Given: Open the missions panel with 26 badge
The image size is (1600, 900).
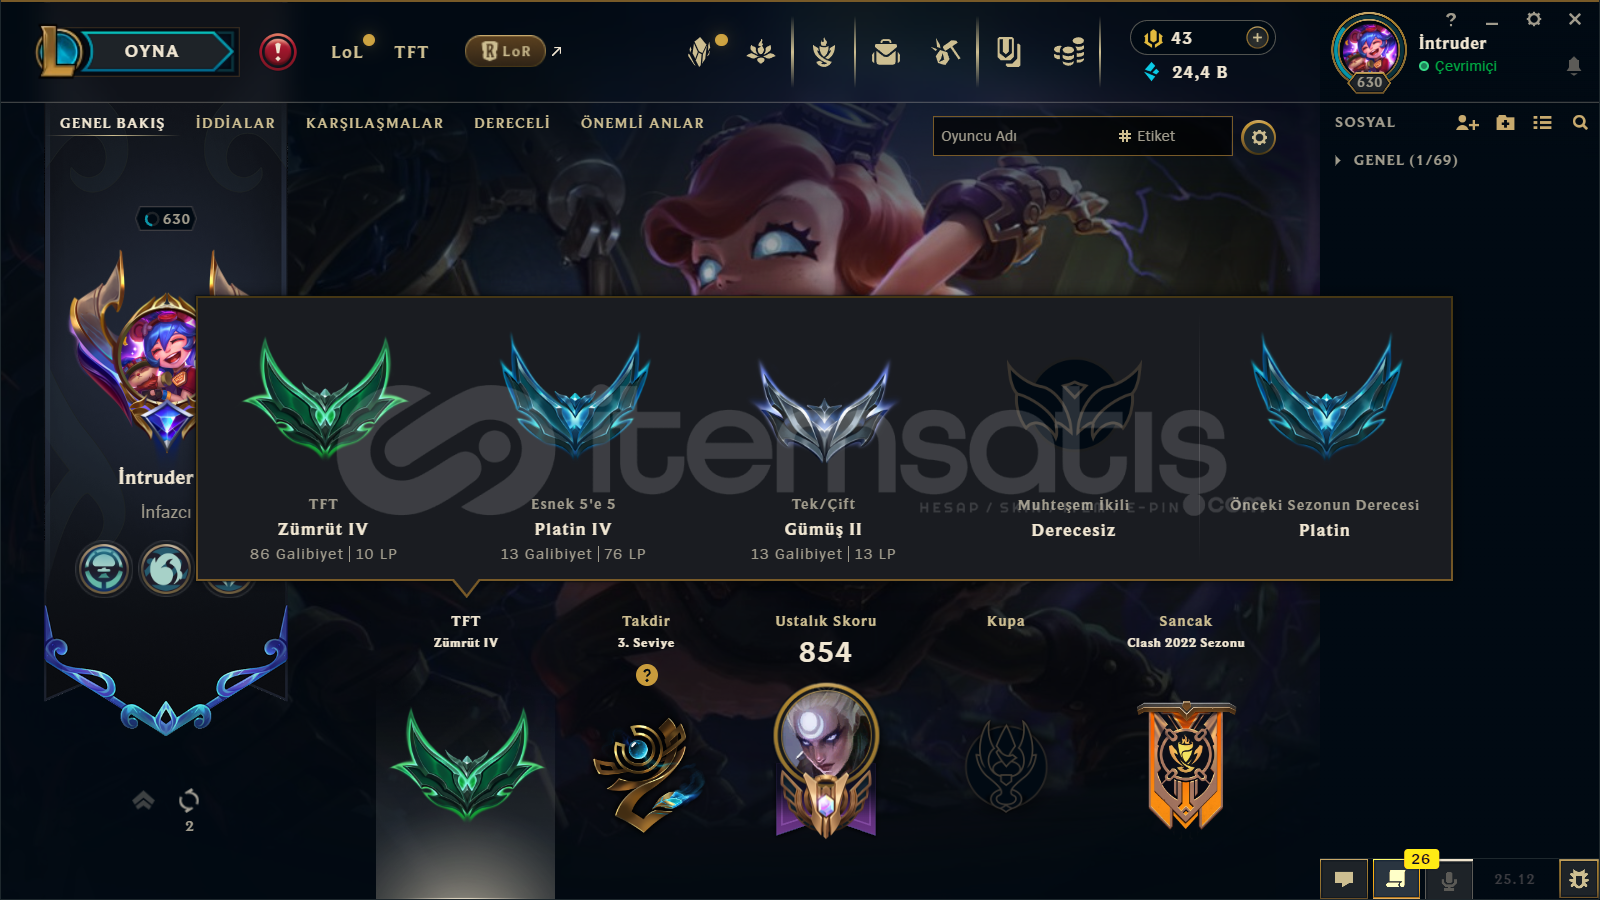Looking at the screenshot, I should [x=1396, y=879].
